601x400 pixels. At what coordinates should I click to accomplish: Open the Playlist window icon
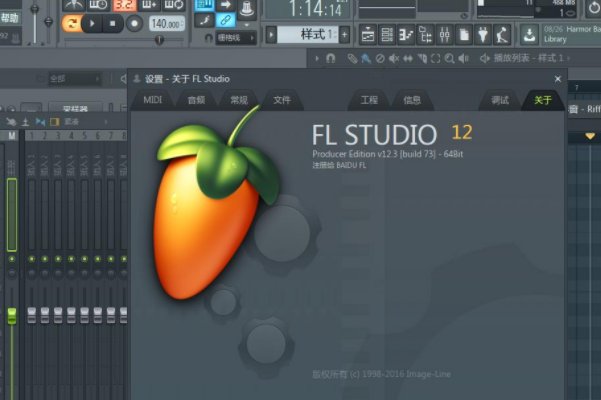point(368,35)
